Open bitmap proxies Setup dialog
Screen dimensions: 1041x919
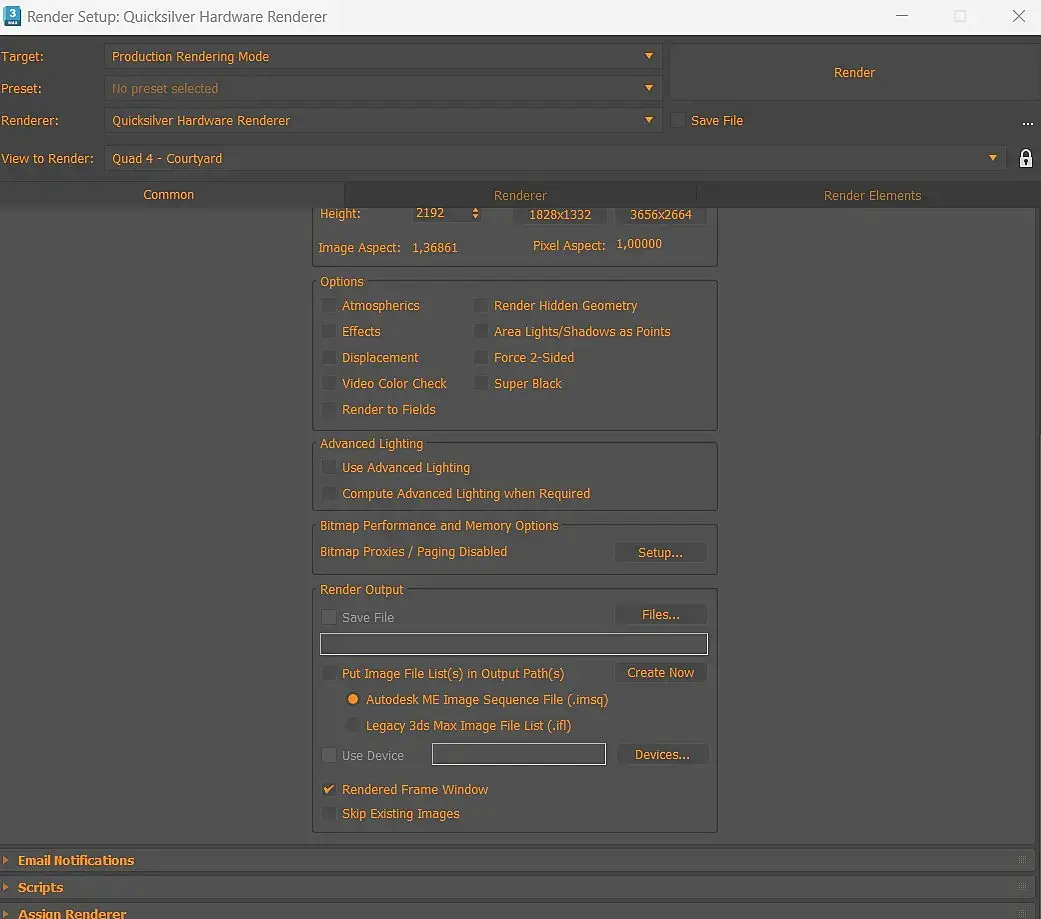660,552
